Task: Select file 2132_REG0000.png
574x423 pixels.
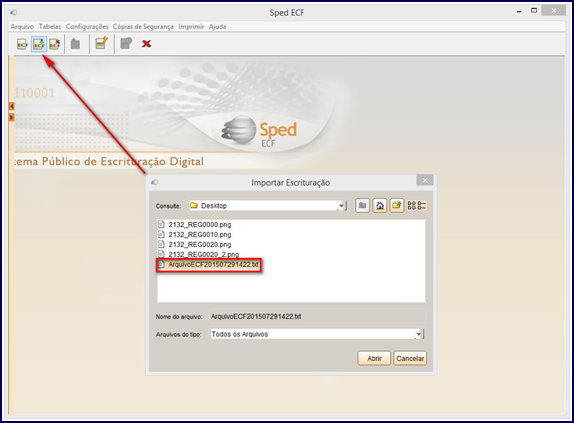Action: [200, 224]
